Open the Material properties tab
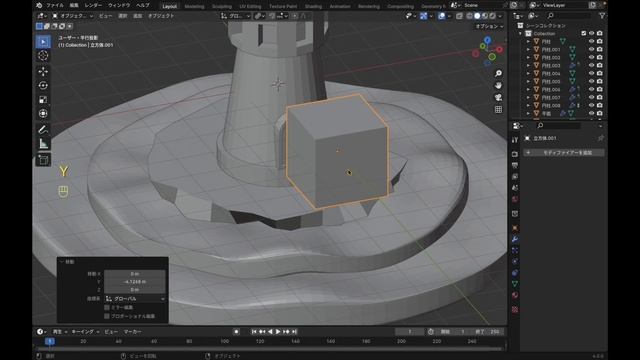Image resolution: width=640 pixels, height=360 pixels. [515, 295]
